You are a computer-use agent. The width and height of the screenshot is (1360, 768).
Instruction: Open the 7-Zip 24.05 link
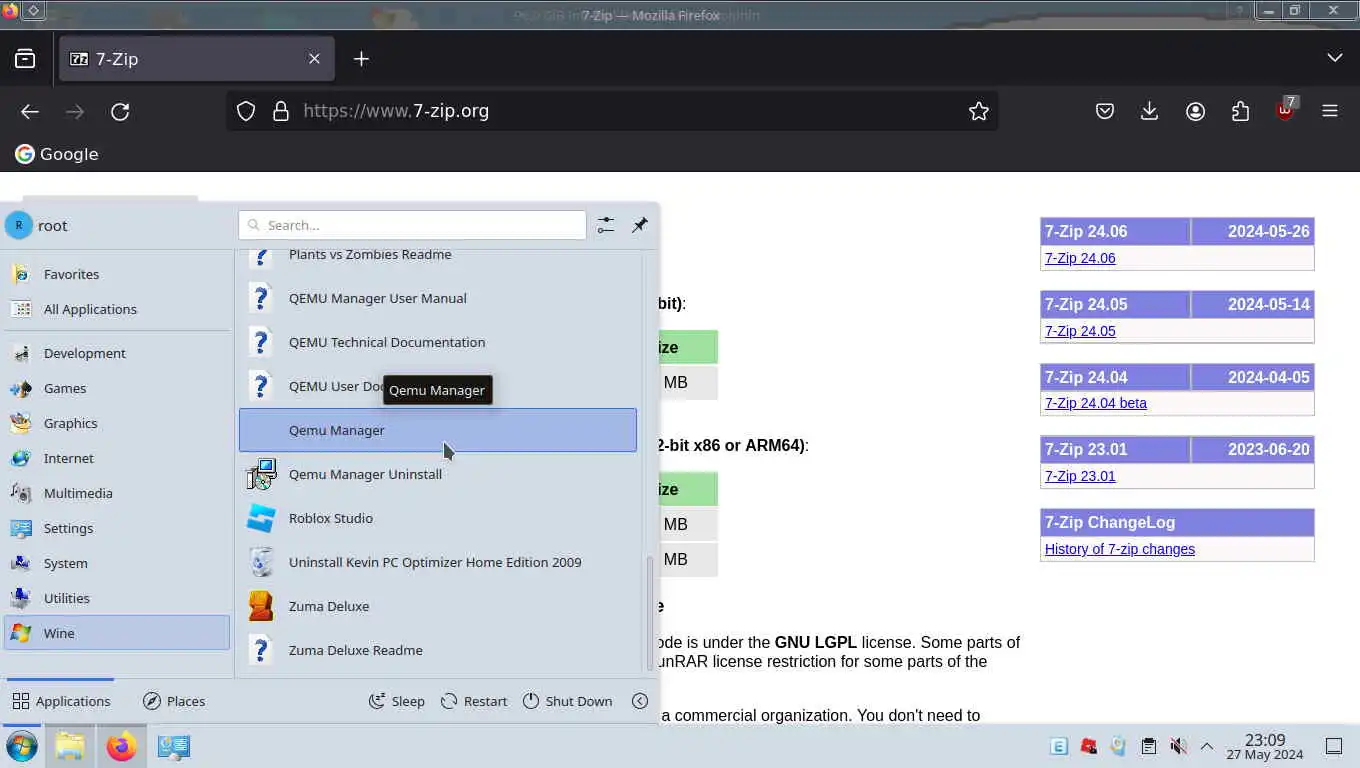click(1080, 331)
